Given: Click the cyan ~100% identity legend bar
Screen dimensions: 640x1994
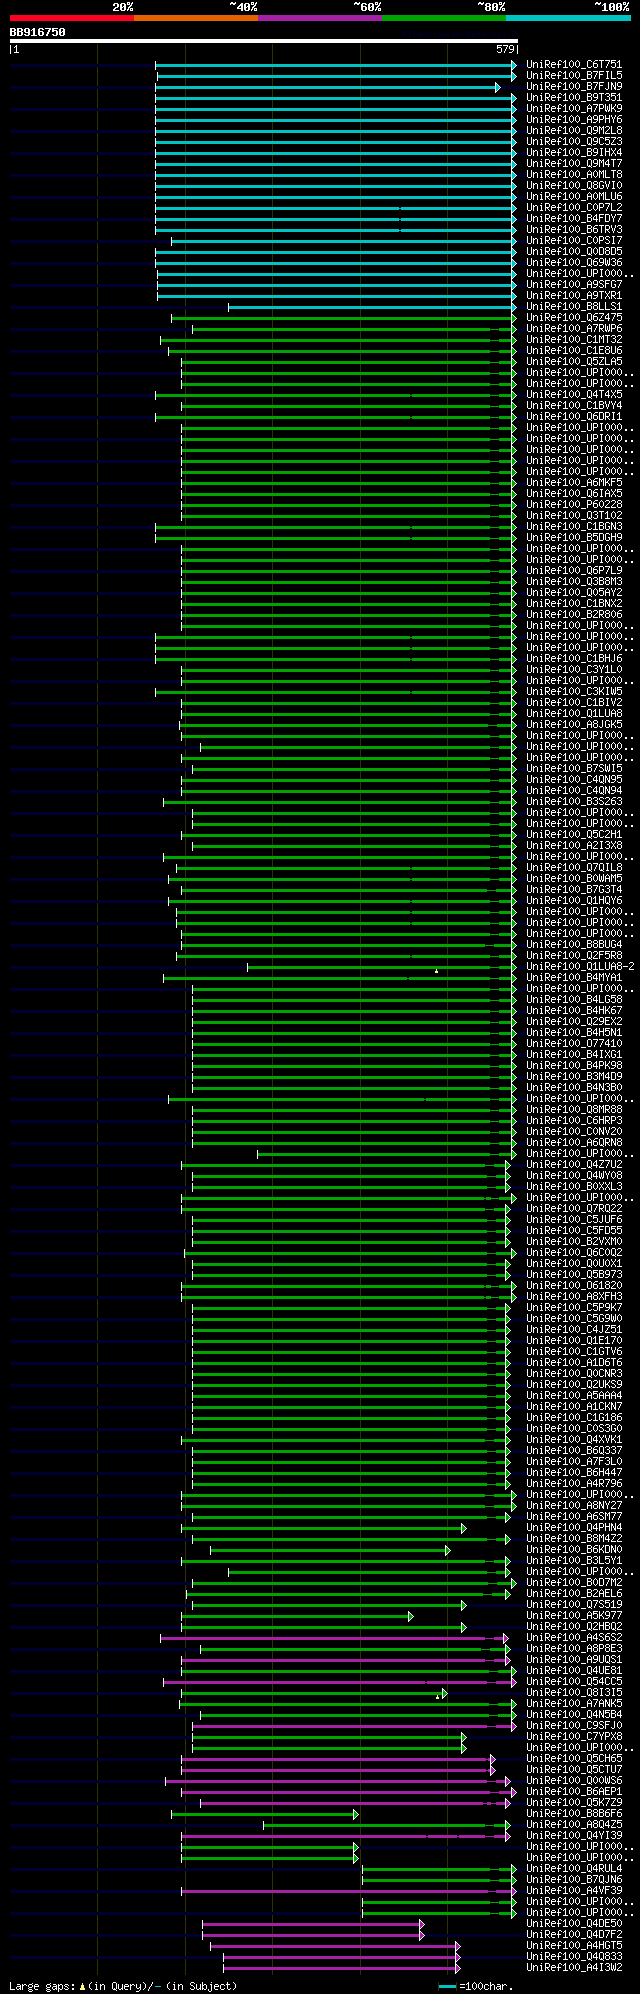Looking at the screenshot, I should coord(568,18).
